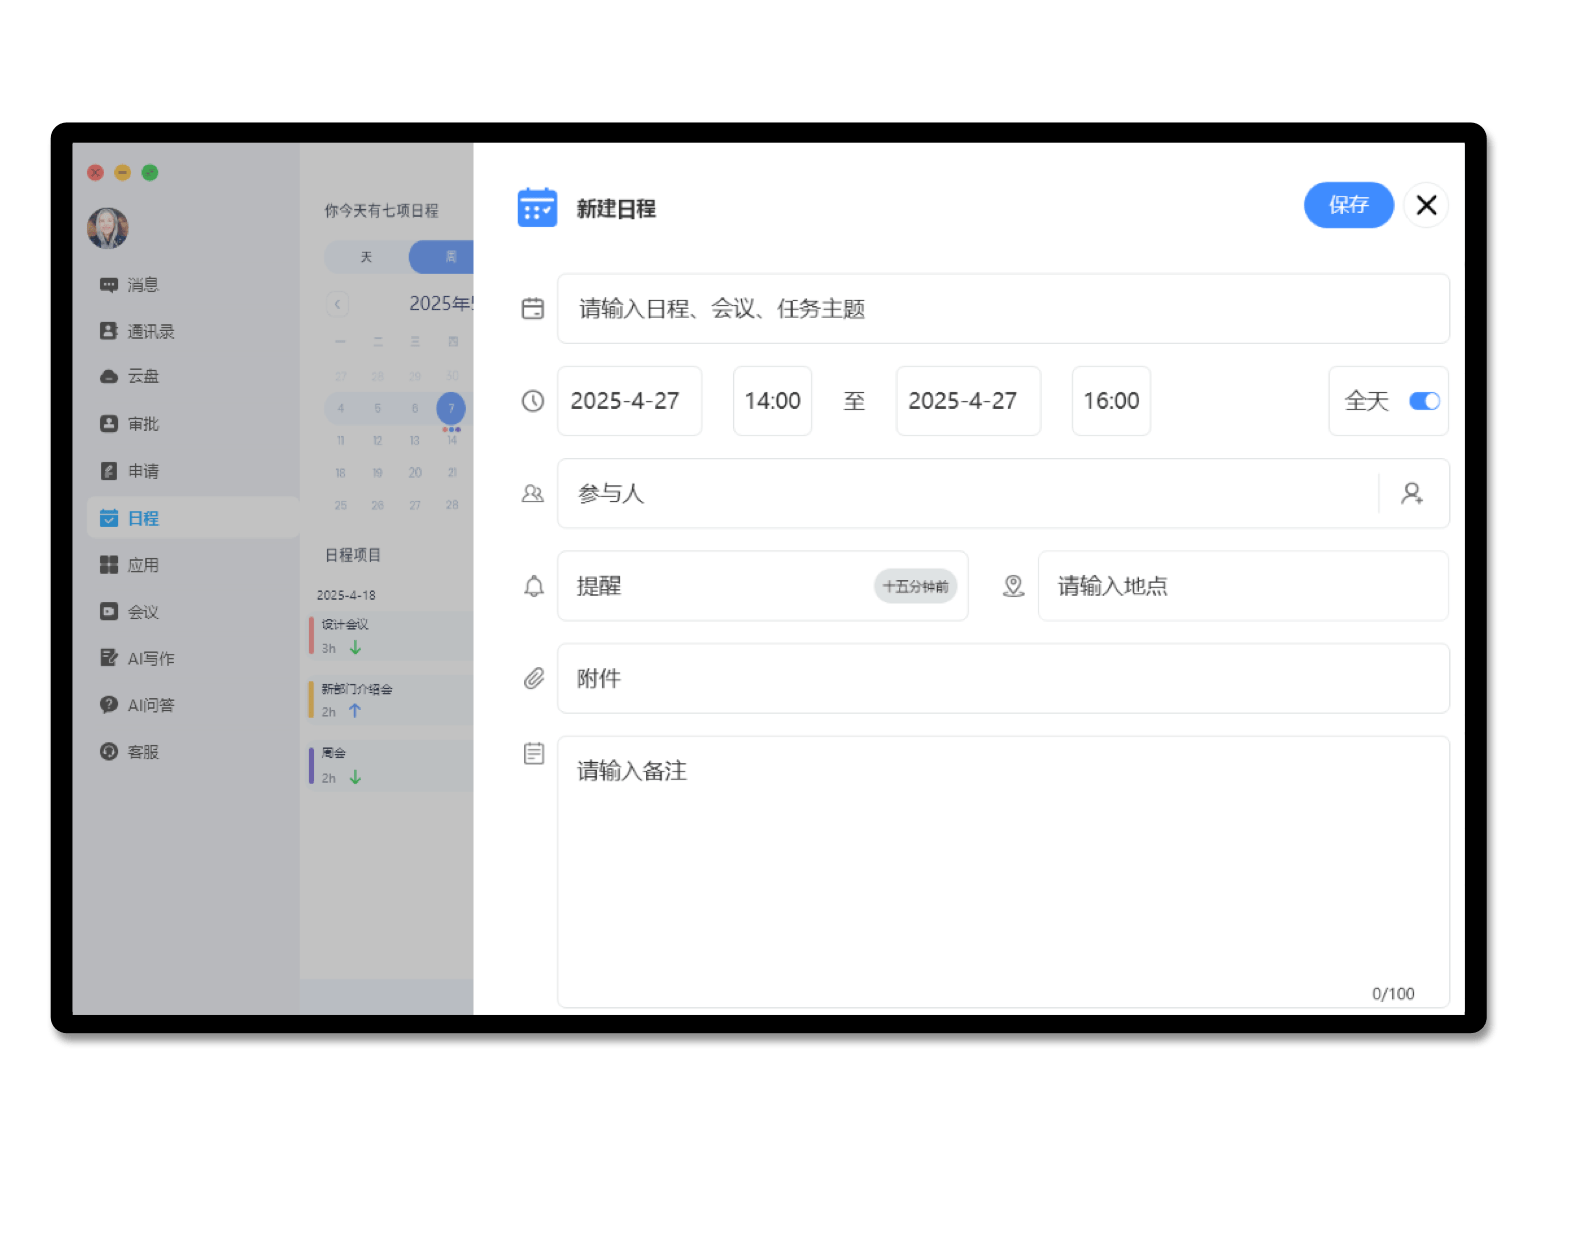Close the 新建日程 dialog

(x=1426, y=205)
